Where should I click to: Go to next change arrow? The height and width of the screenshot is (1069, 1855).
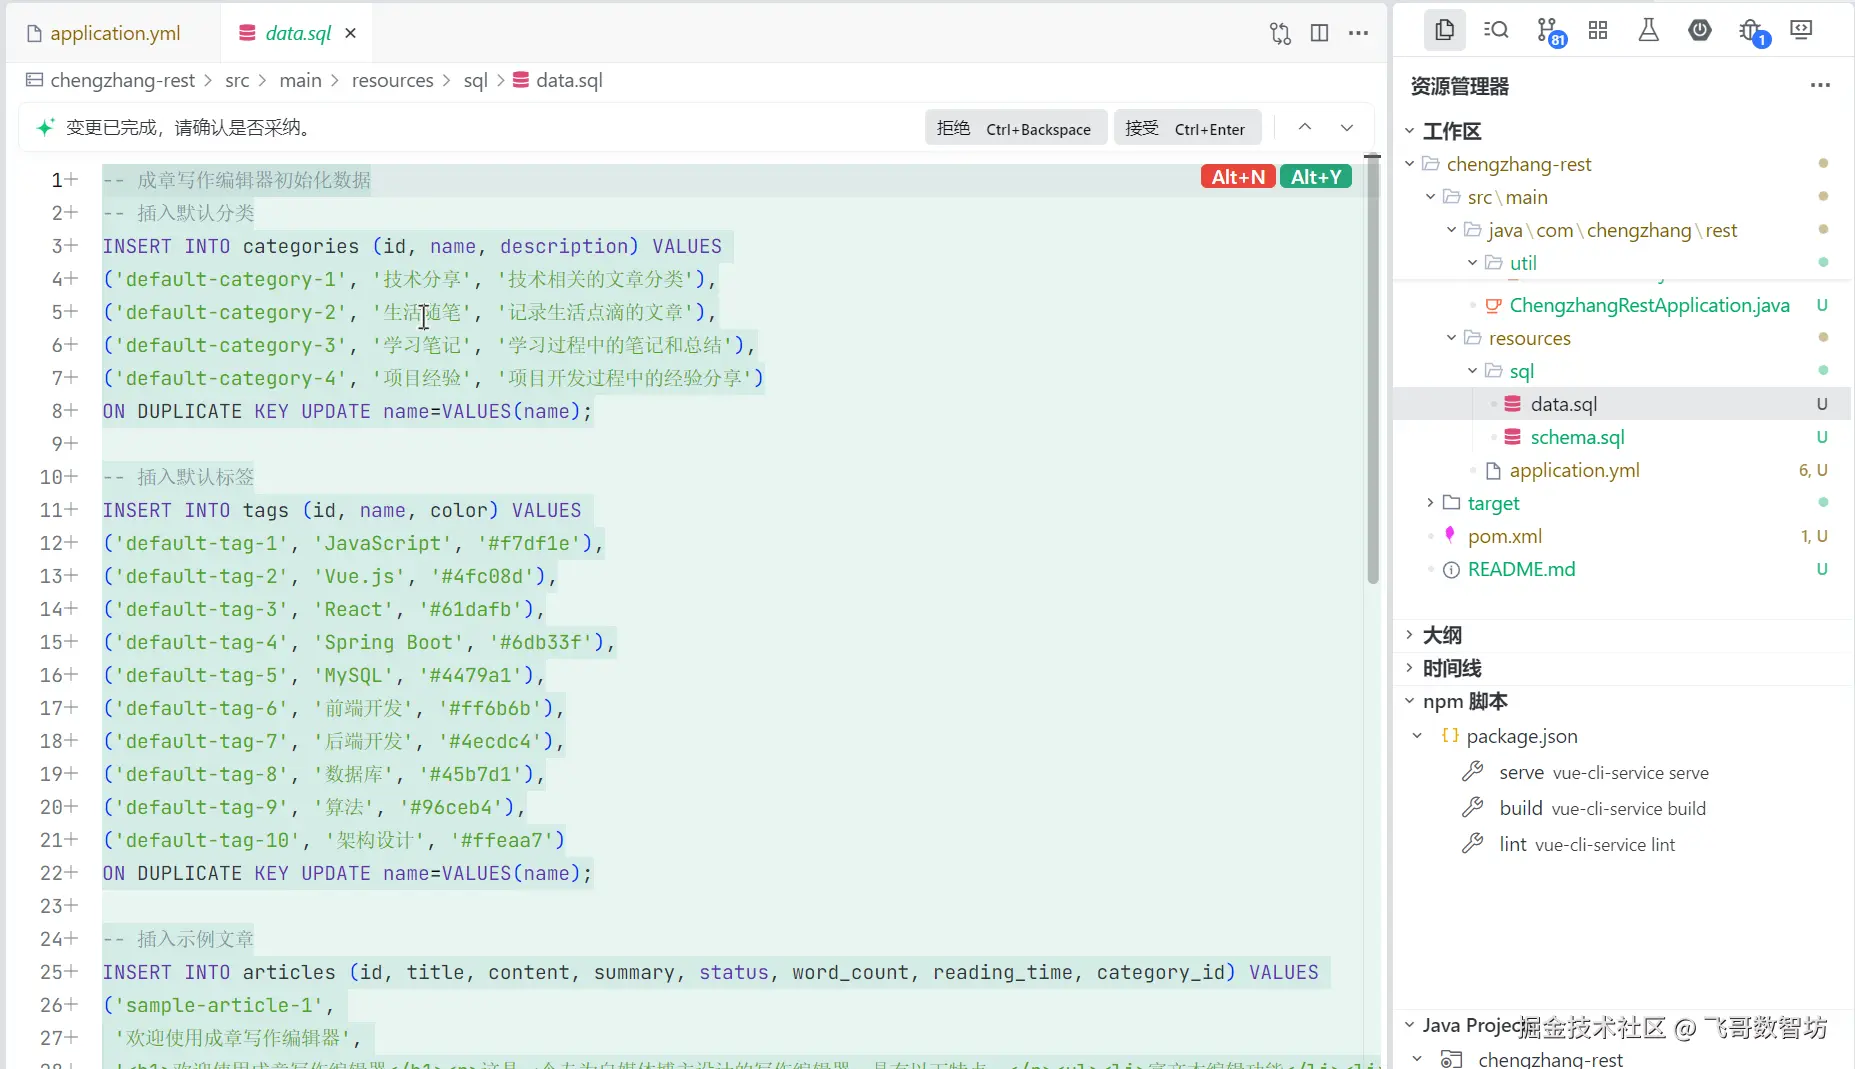tap(1347, 127)
